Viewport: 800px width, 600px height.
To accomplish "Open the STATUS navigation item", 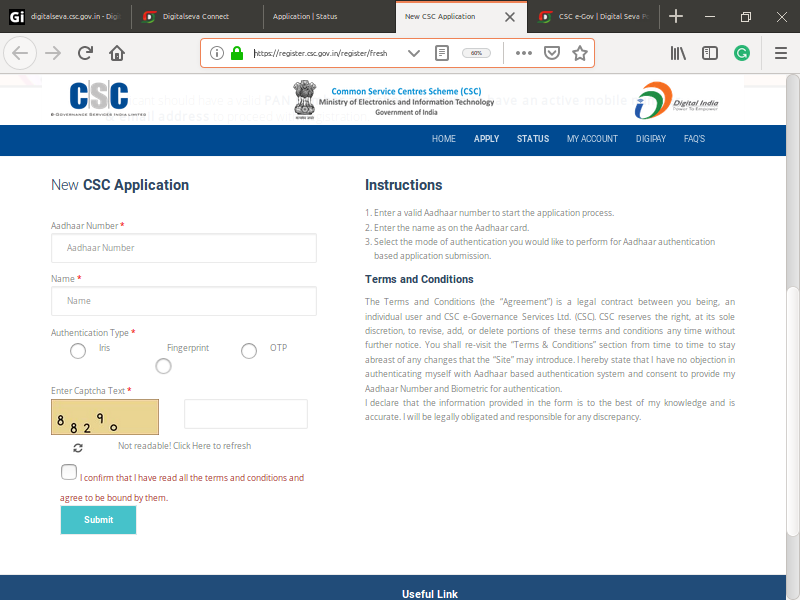I will (532, 139).
